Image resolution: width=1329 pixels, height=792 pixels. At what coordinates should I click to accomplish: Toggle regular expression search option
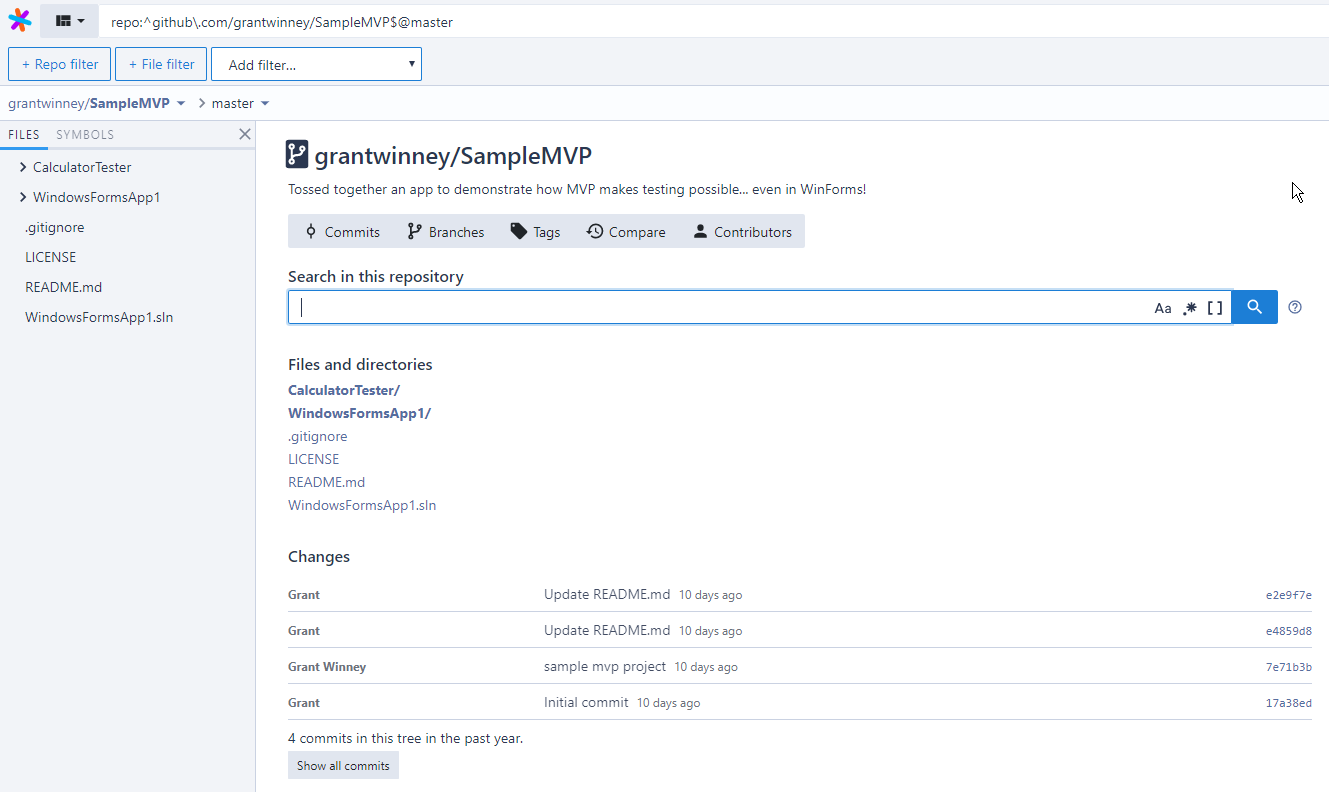point(1189,309)
